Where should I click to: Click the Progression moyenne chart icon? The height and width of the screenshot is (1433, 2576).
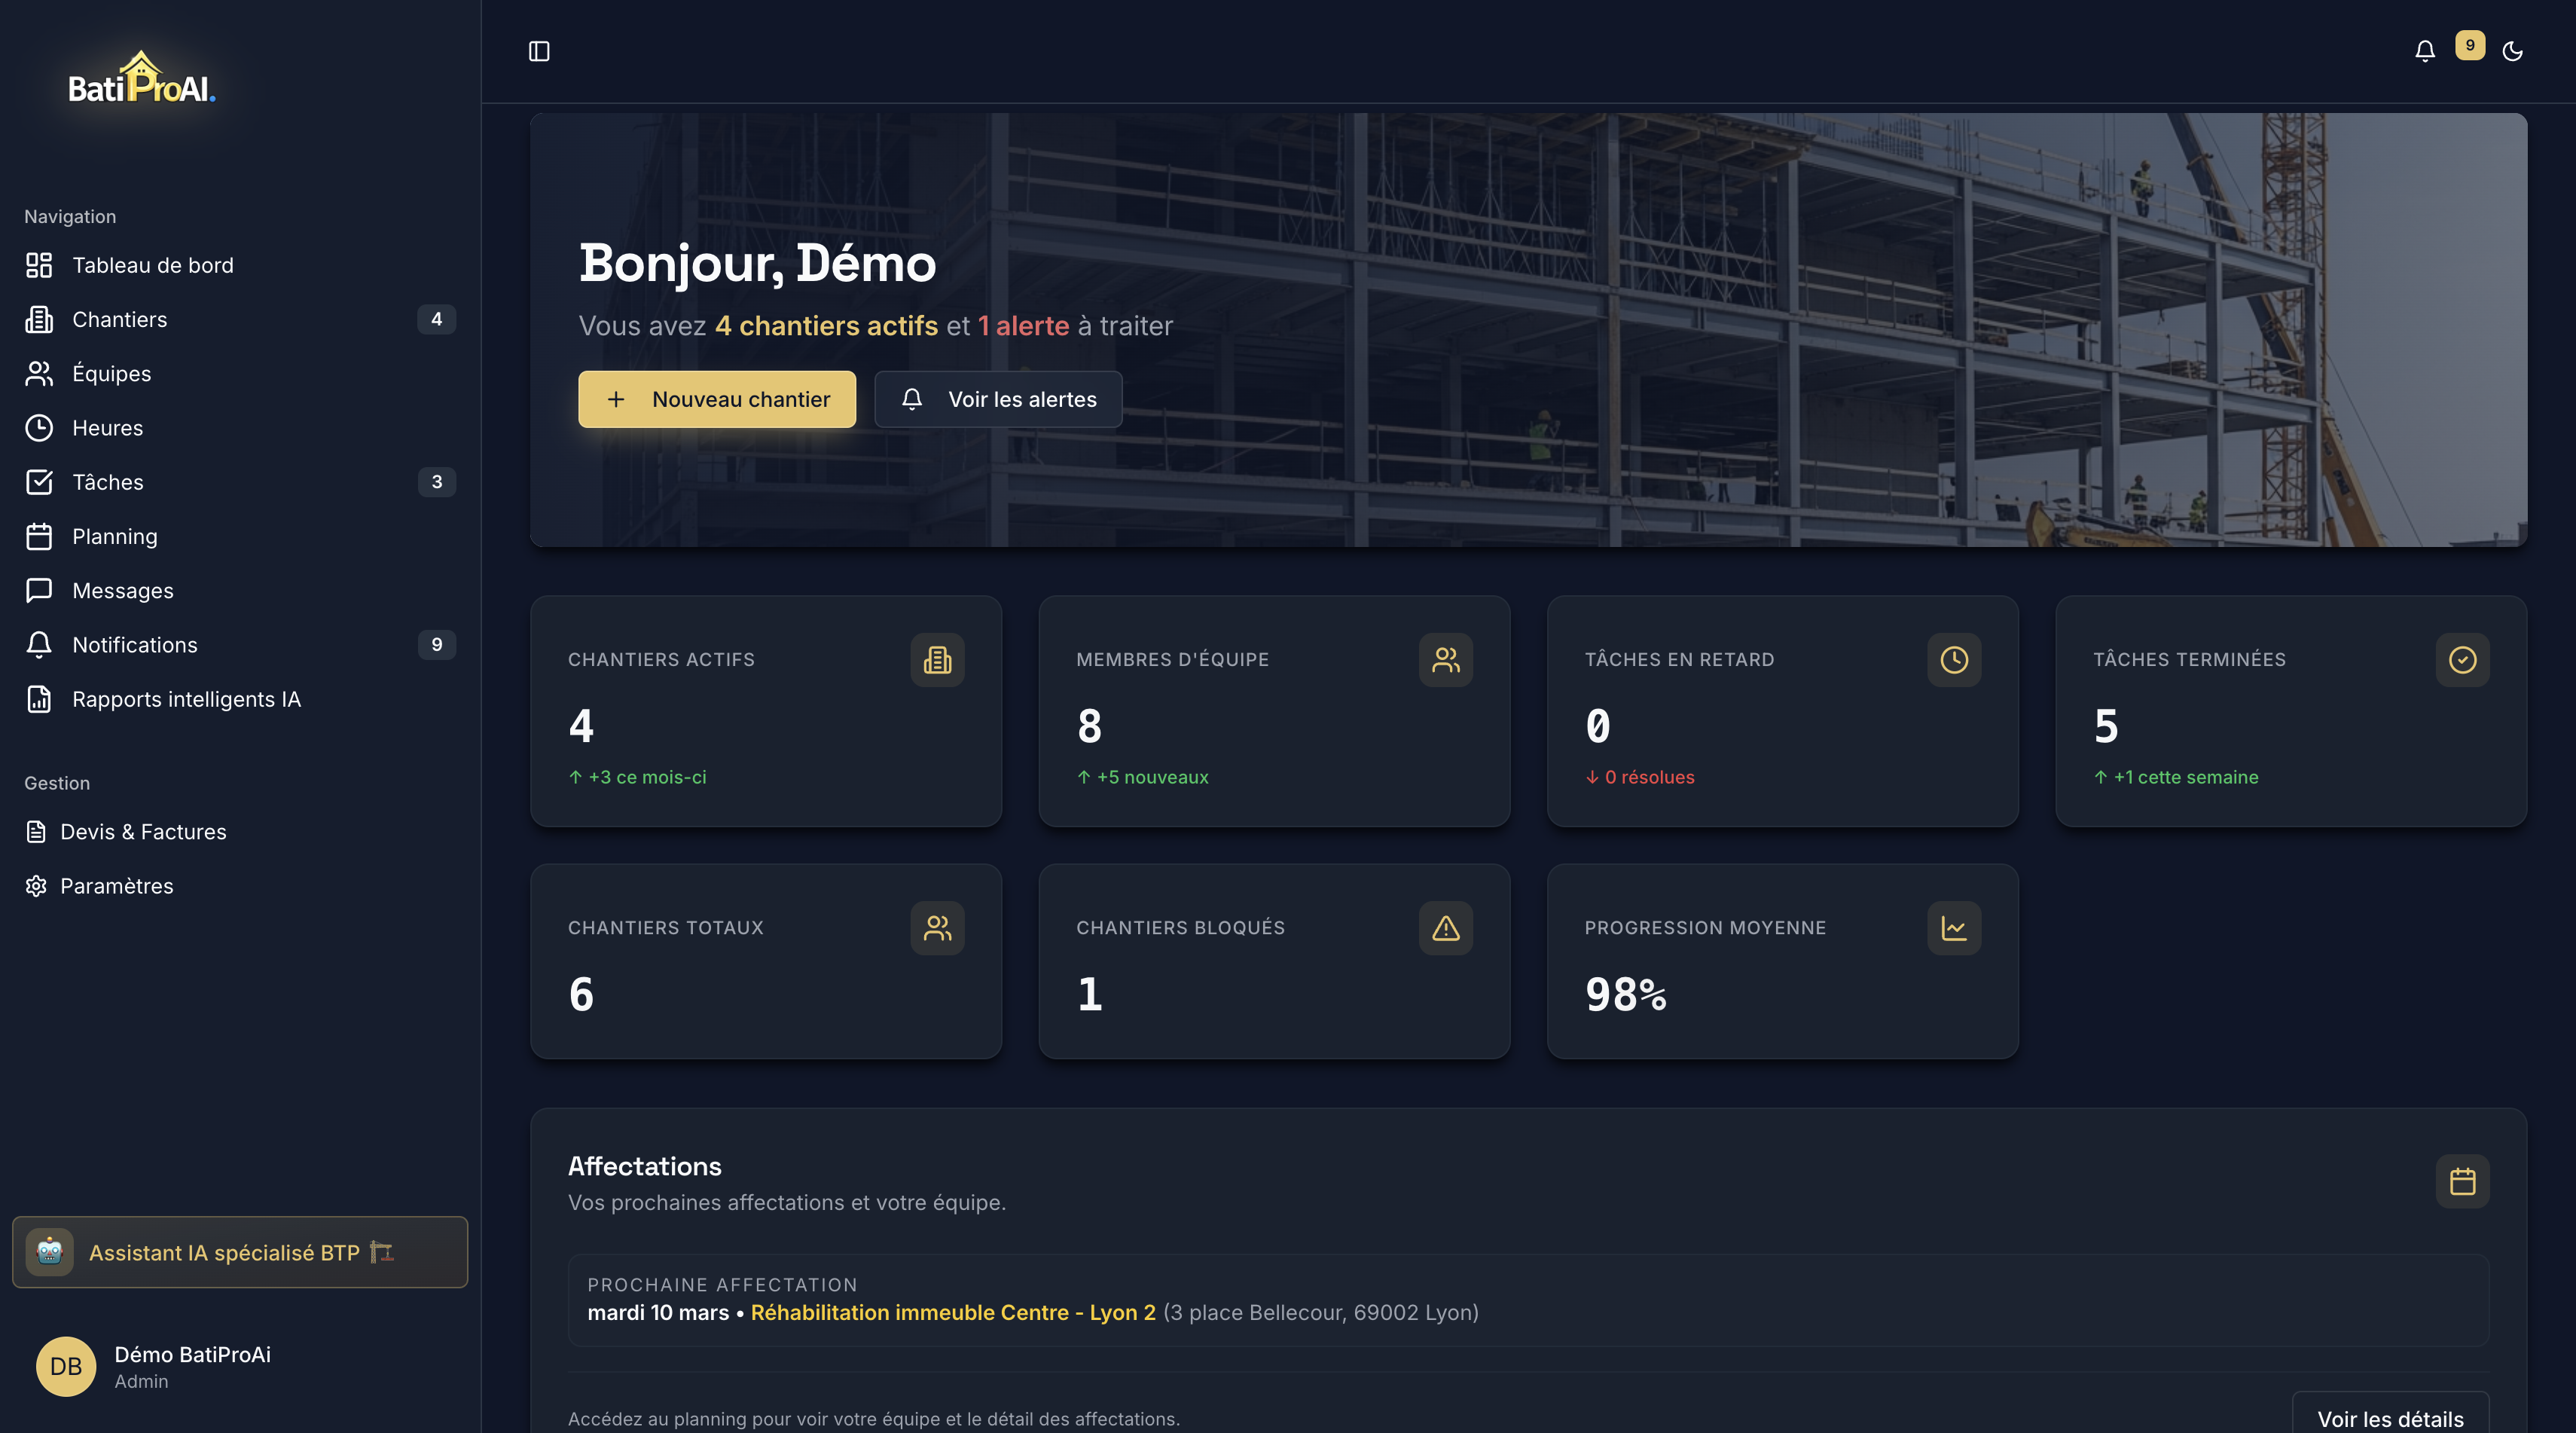tap(1953, 928)
